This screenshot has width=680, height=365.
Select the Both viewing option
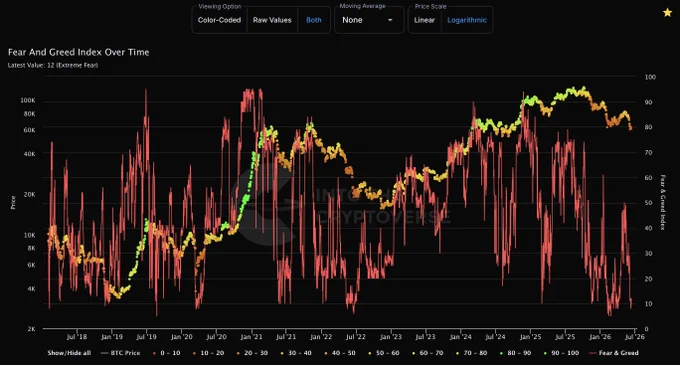(314, 20)
